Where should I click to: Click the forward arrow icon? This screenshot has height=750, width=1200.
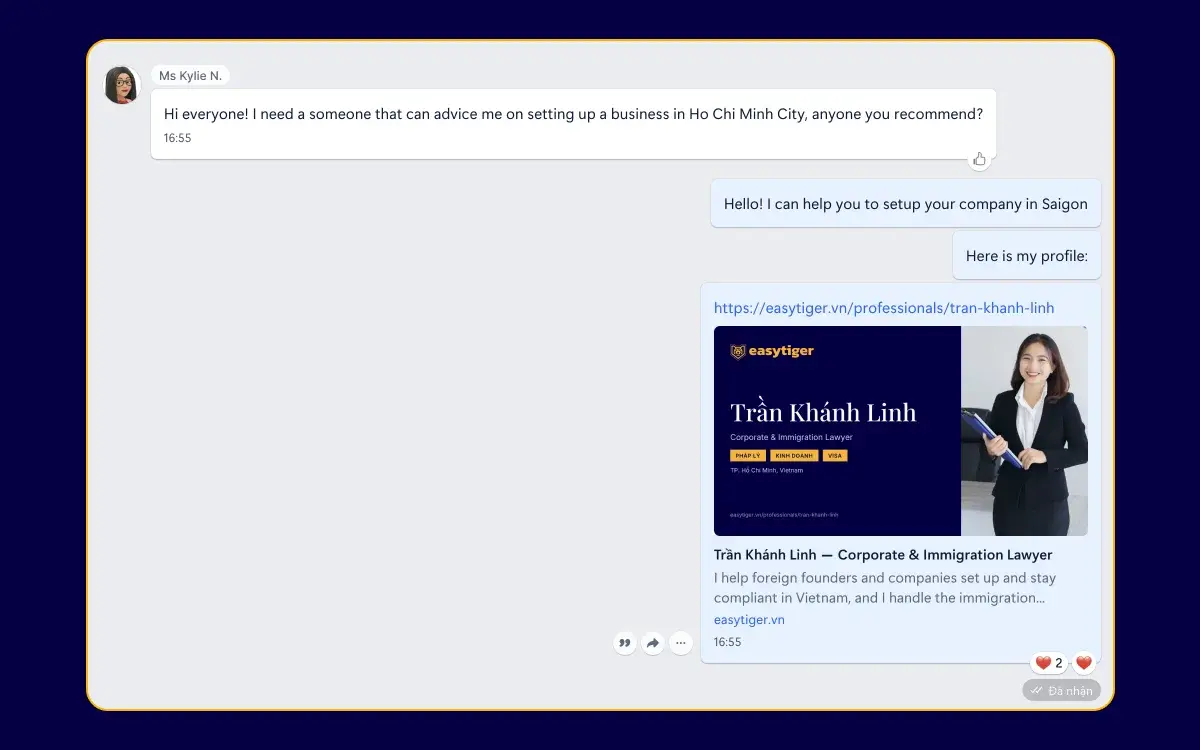[653, 643]
